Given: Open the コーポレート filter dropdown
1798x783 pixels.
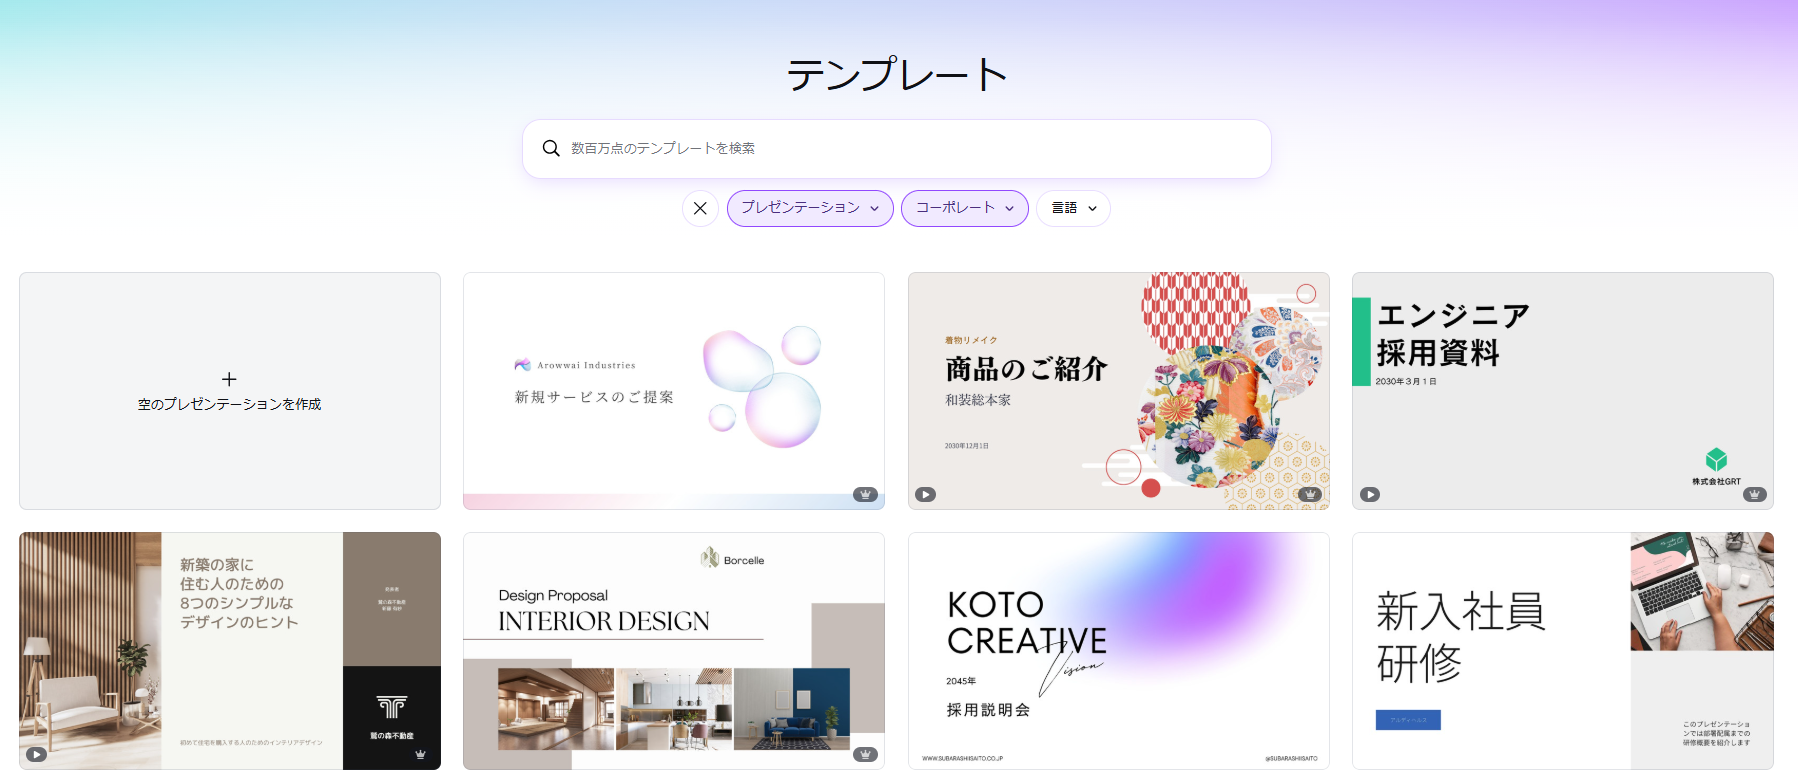Looking at the screenshot, I should [964, 208].
